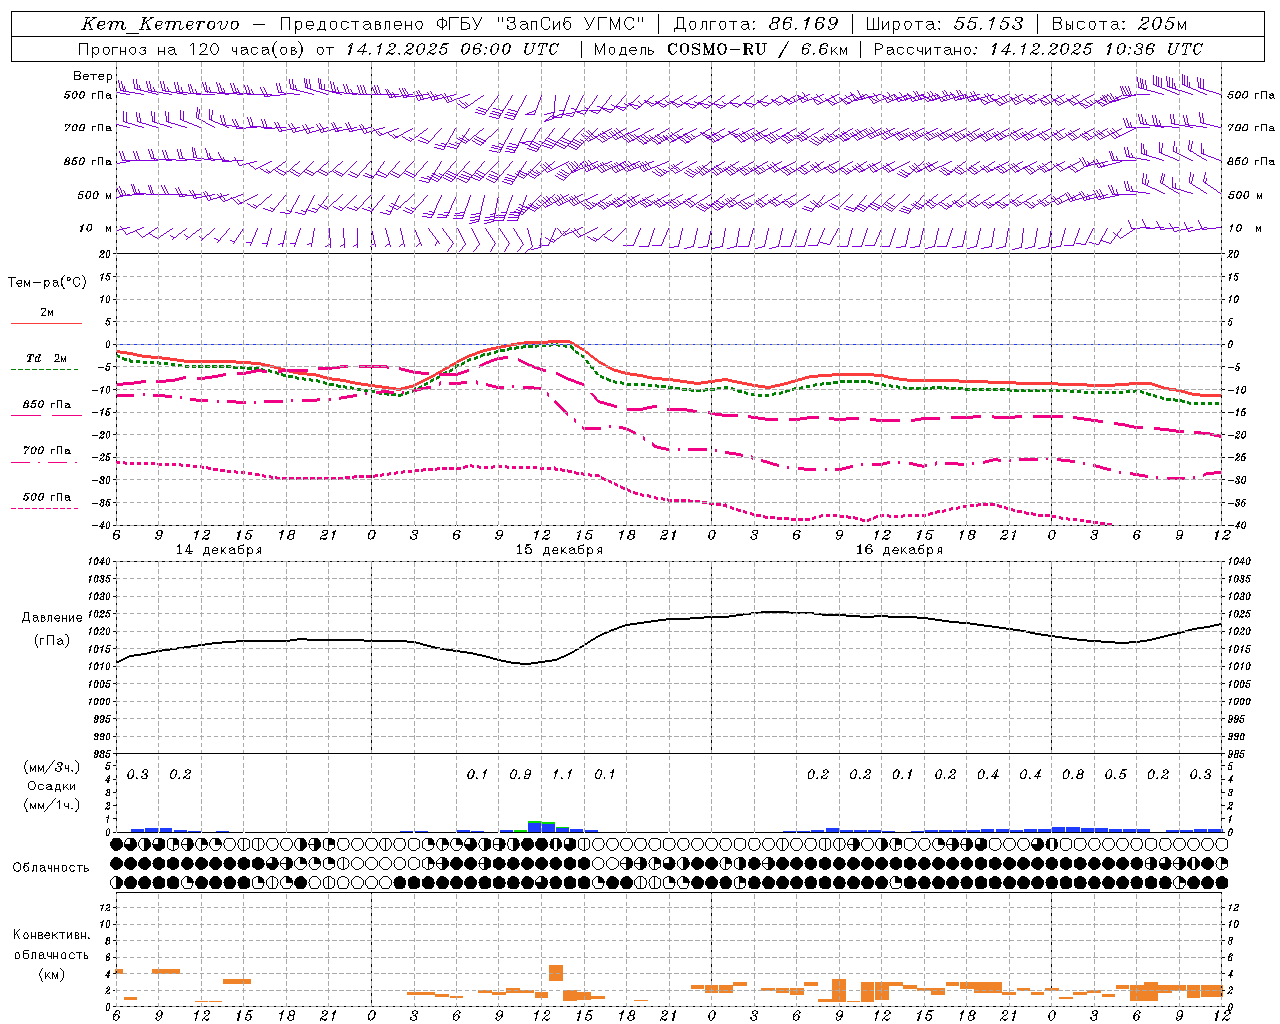Click the dashed line sample under "500 гПа" temperature legend
The height and width of the screenshot is (1024, 1280).
pos(44,509)
